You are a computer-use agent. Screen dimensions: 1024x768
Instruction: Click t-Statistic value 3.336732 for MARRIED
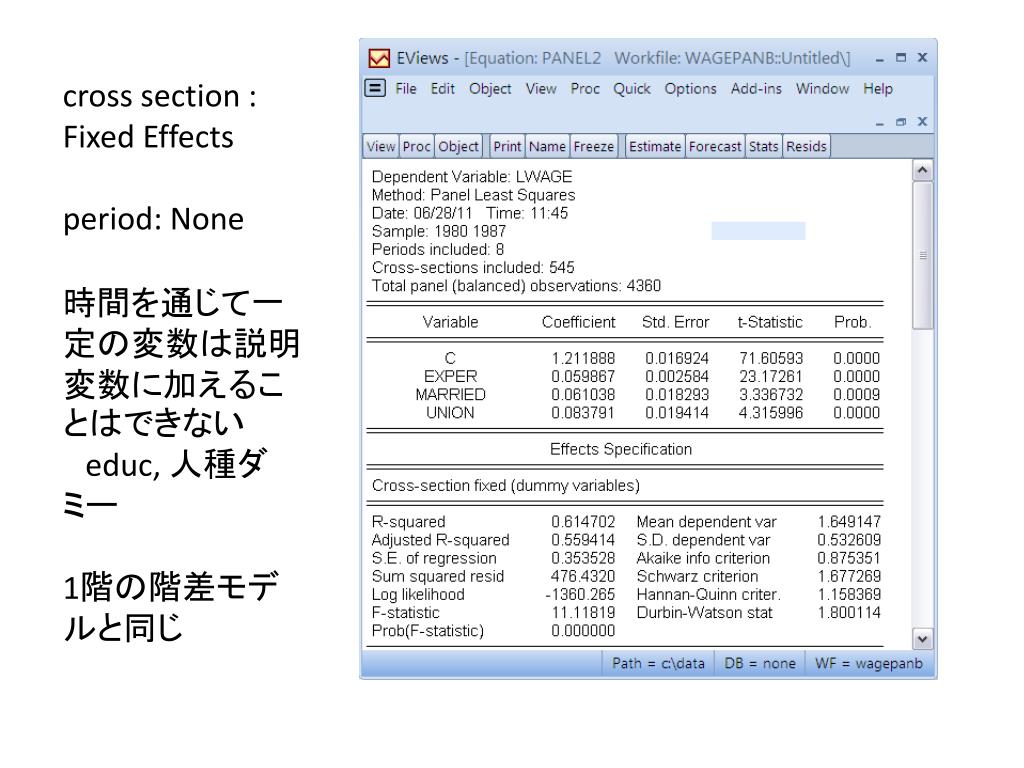click(x=771, y=395)
